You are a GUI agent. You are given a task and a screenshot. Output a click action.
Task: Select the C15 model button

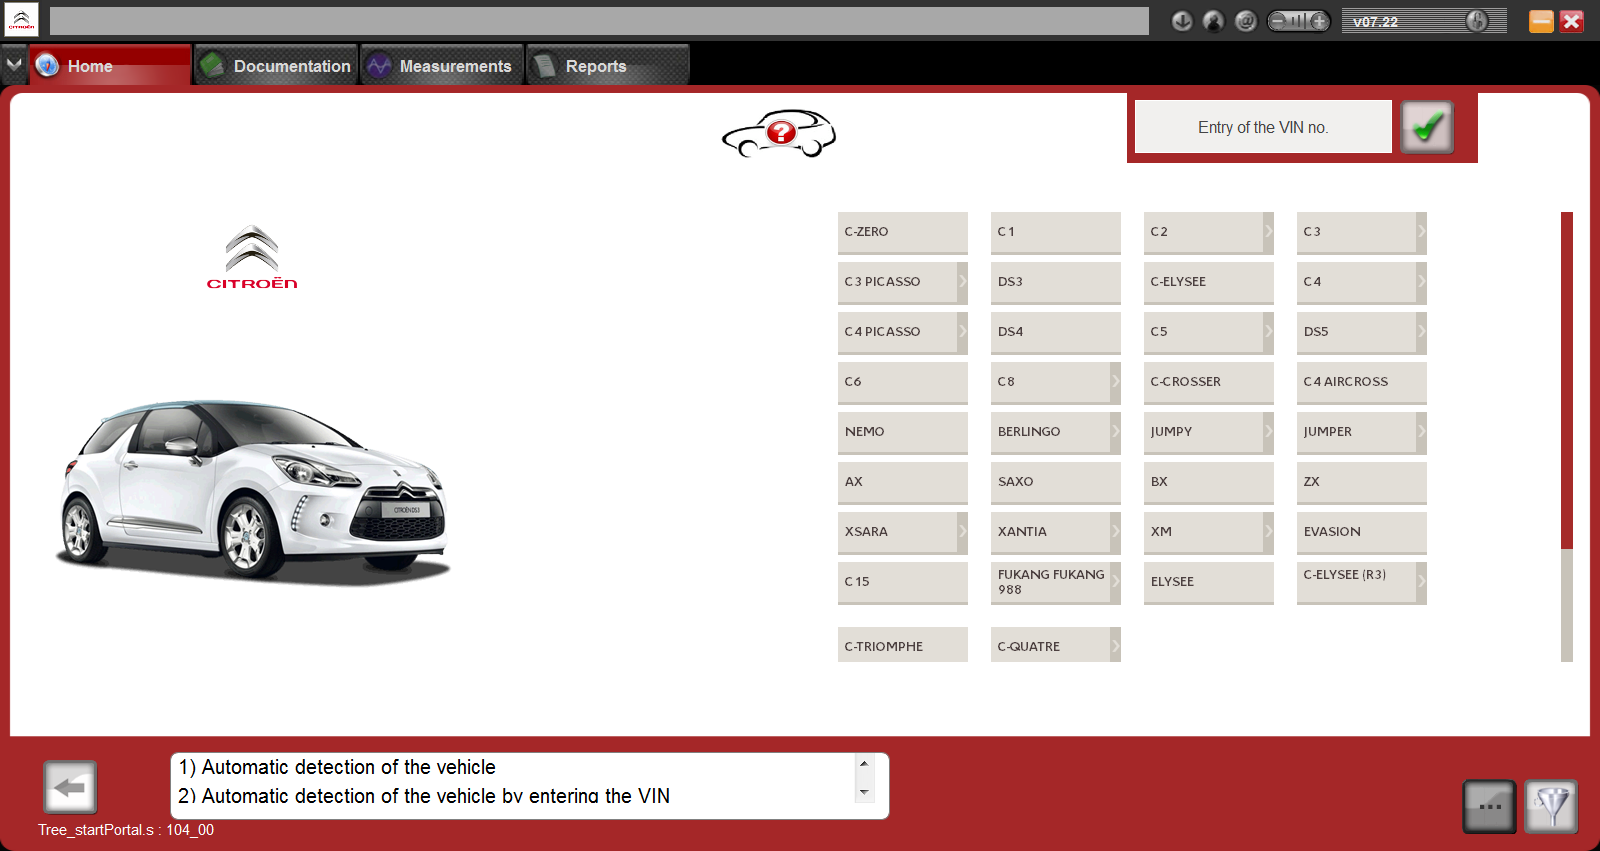[903, 582]
